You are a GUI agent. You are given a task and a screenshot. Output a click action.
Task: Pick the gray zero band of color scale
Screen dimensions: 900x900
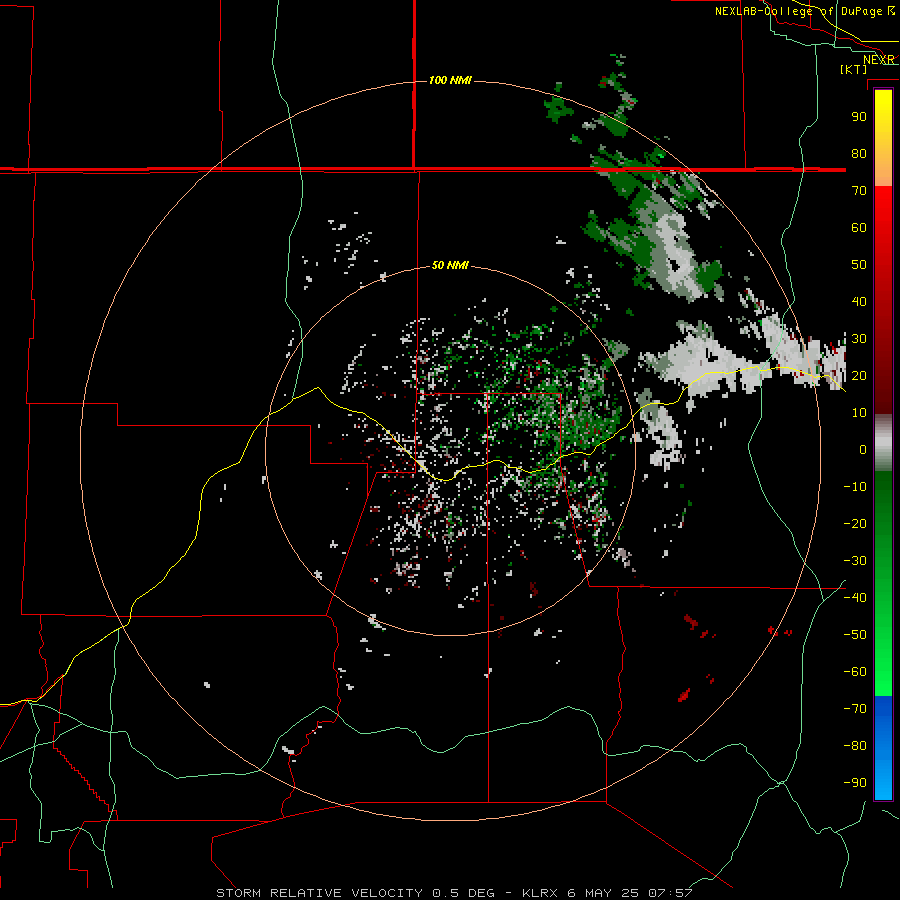[x=883, y=443]
